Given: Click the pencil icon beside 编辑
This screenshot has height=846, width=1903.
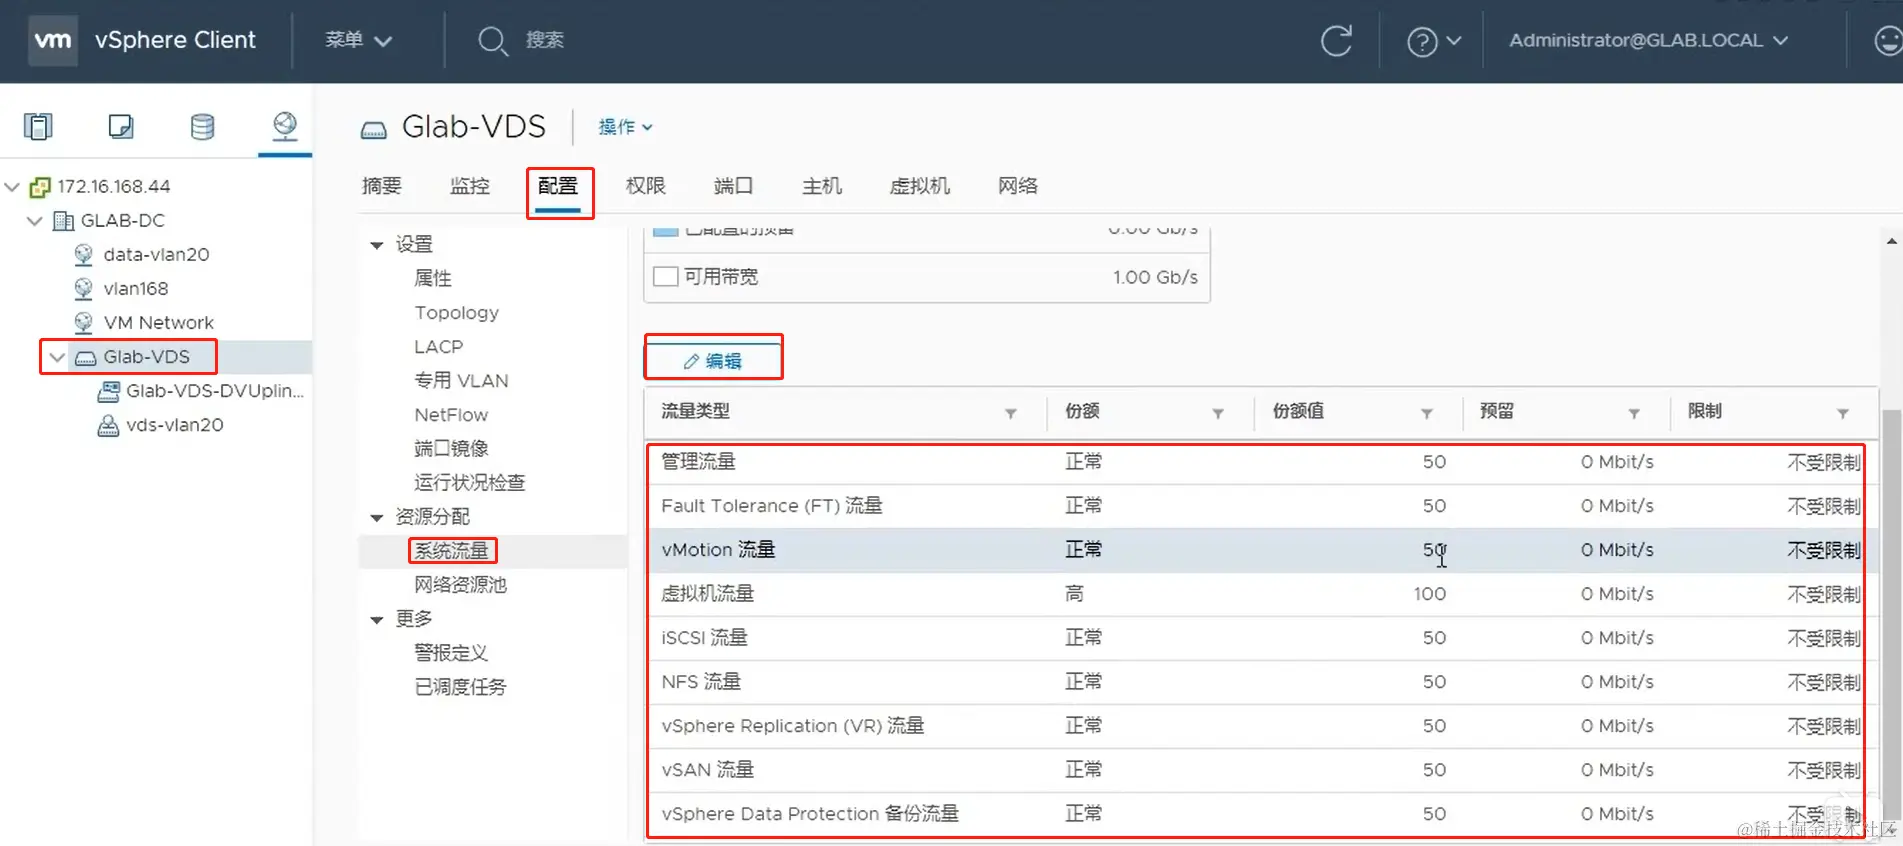Looking at the screenshot, I should tap(691, 361).
